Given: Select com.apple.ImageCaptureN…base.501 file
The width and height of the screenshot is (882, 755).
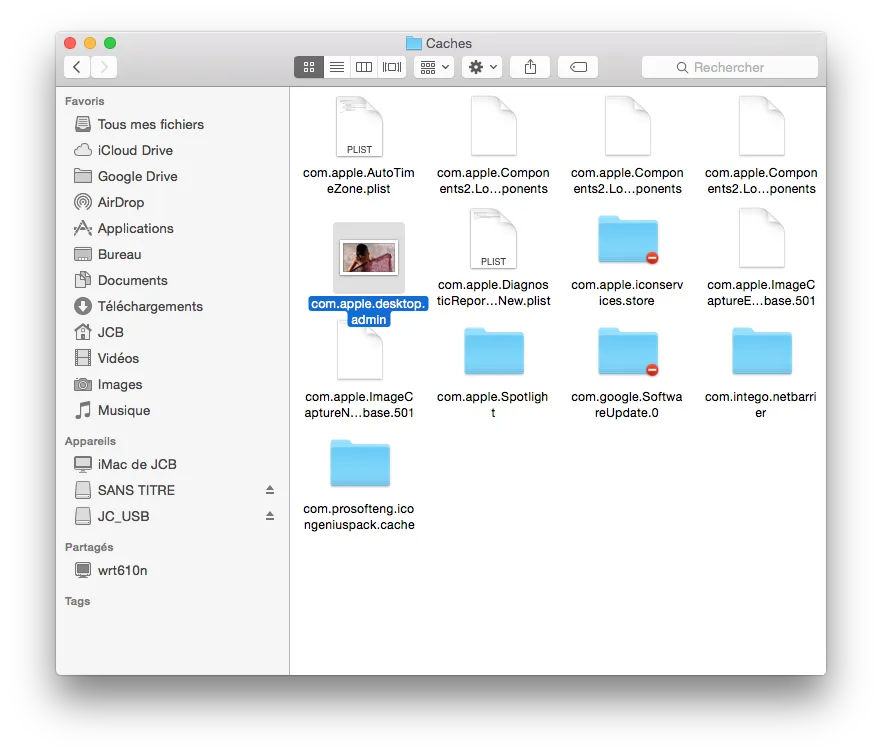Looking at the screenshot, I should click(359, 350).
